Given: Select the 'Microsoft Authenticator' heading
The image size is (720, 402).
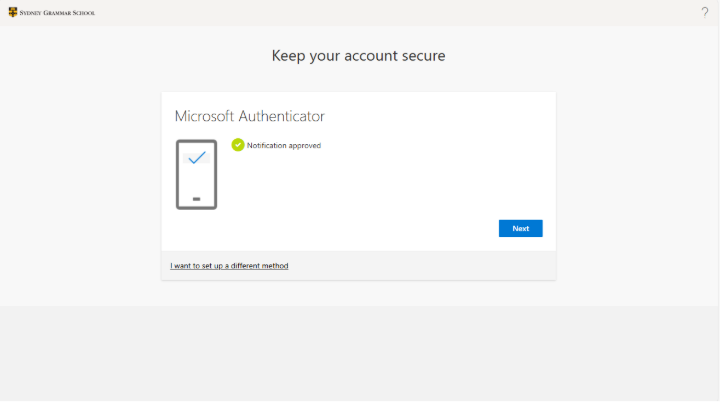Looking at the screenshot, I should [249, 116].
